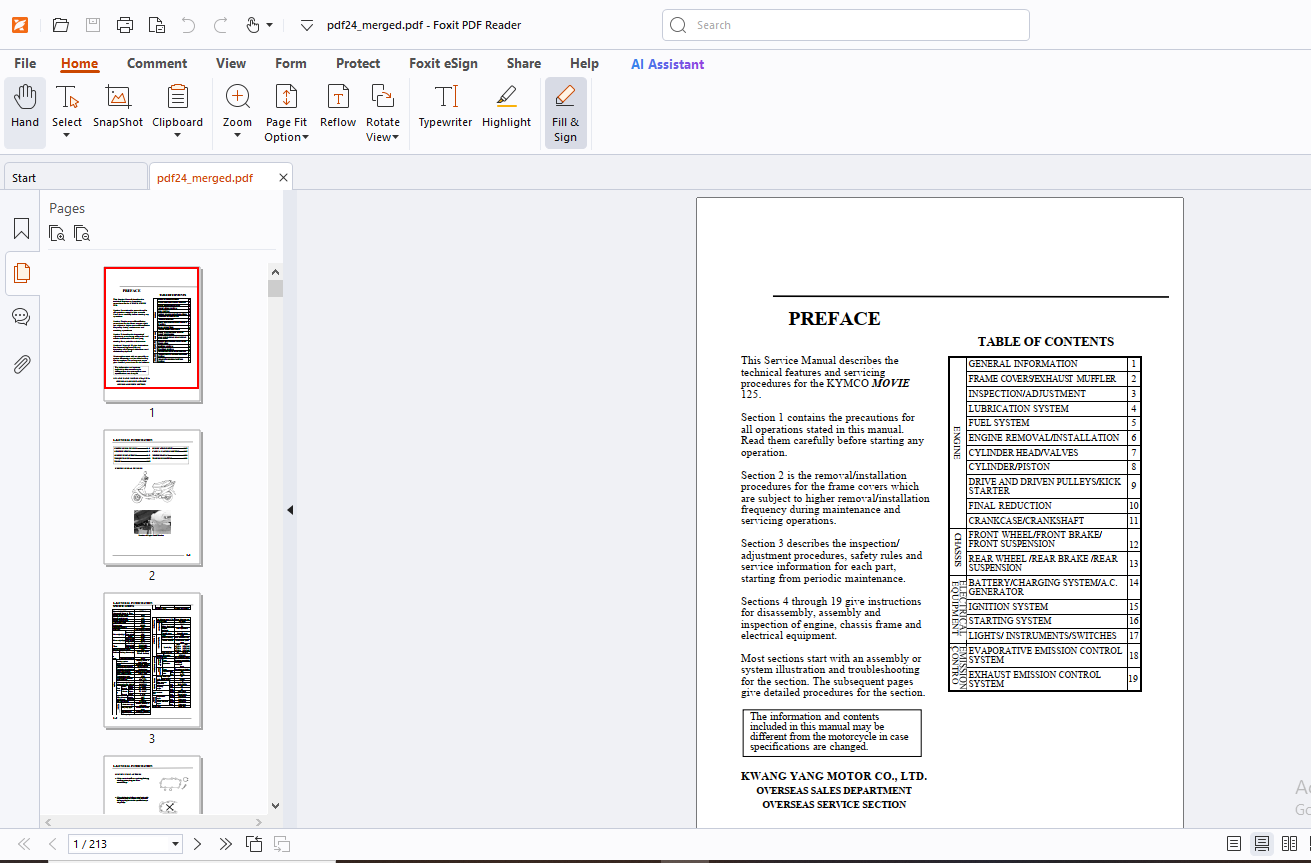Viewport: 1311px width, 863px height.
Task: Click the touch mode hand icon
Action: 252,25
